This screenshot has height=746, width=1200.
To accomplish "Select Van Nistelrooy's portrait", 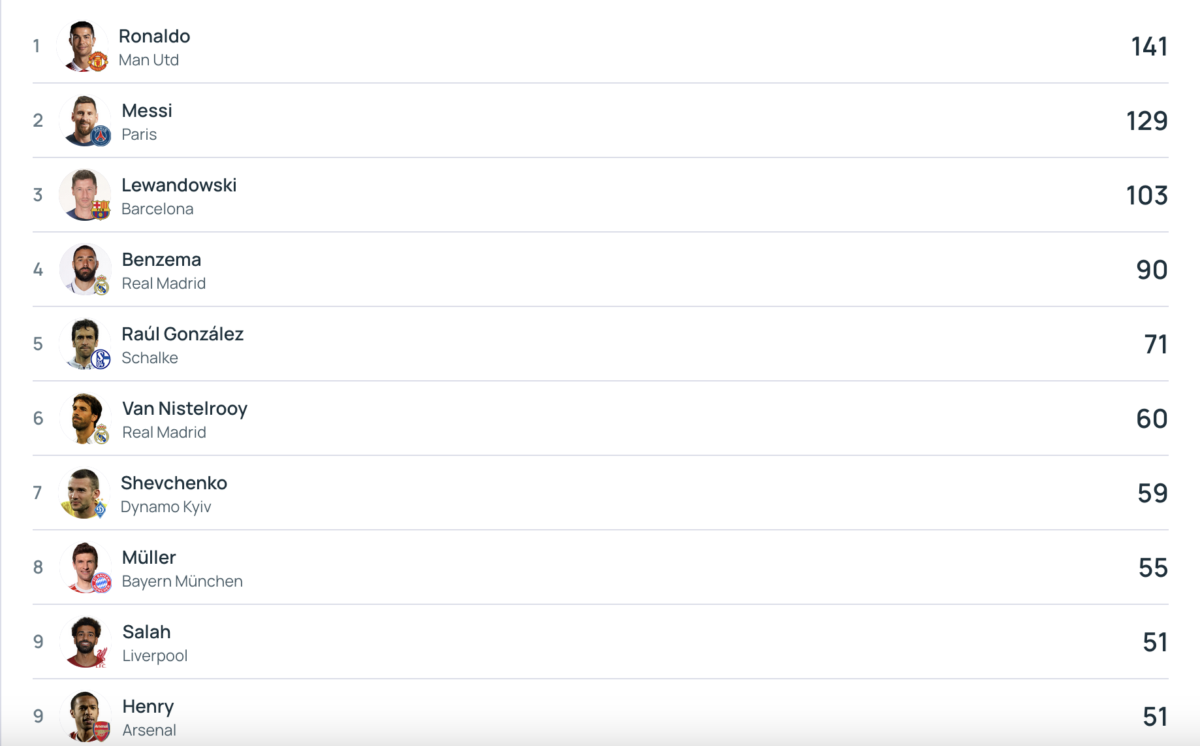I will pyautogui.click(x=85, y=418).
